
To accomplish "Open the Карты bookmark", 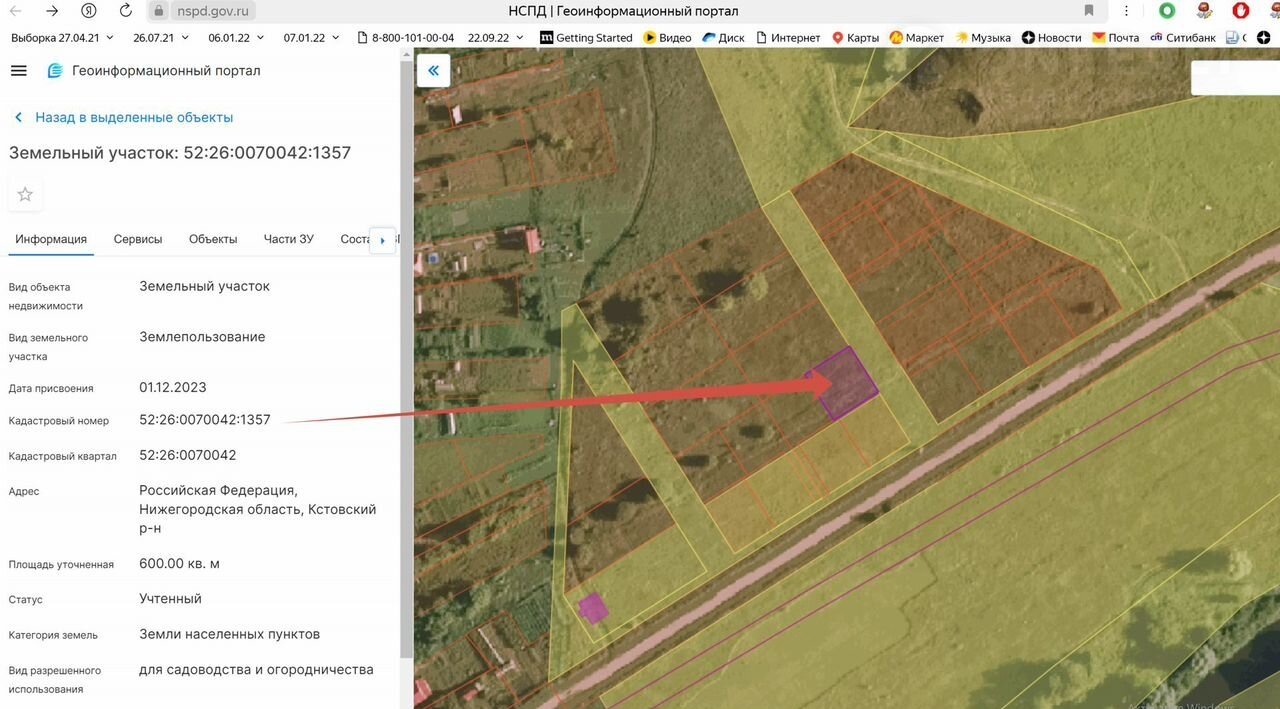I will [855, 37].
